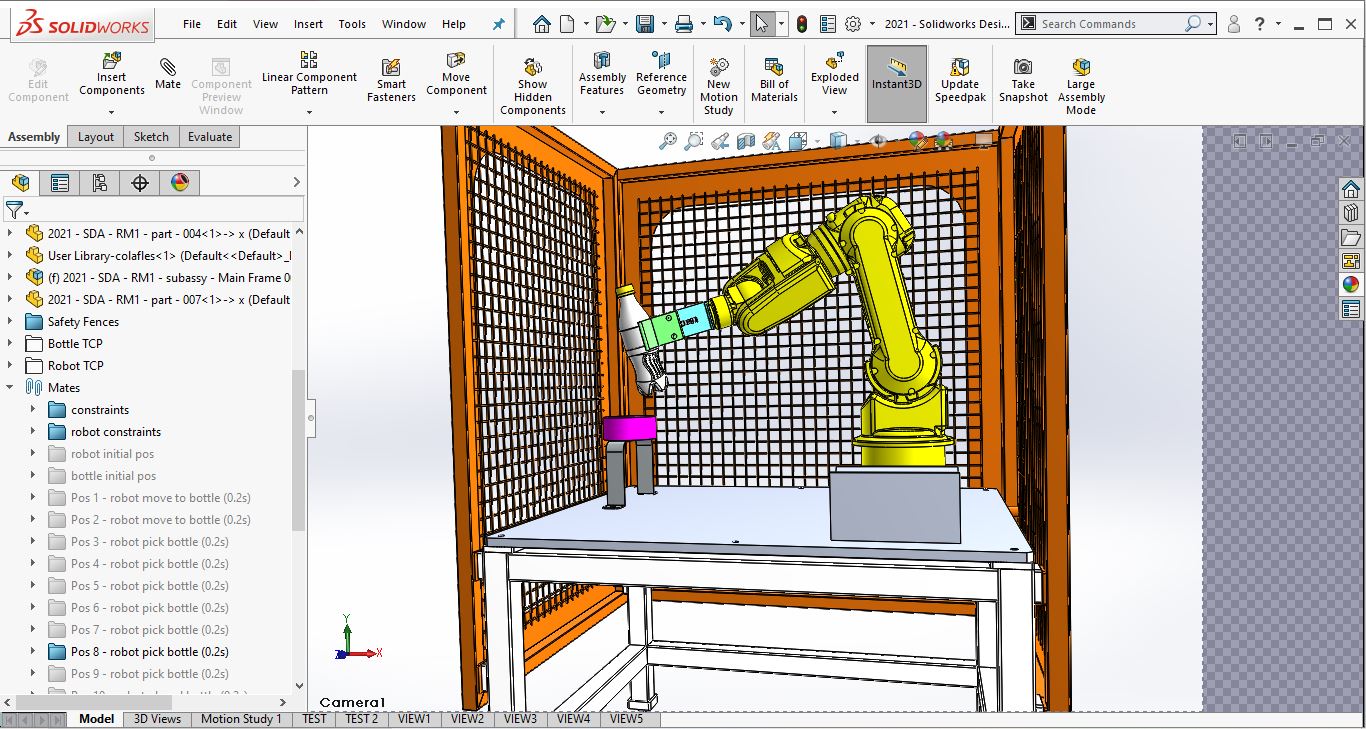This screenshot has height=729, width=1366.
Task: Open the DimXpertManager panel icon
Action: pos(140,182)
